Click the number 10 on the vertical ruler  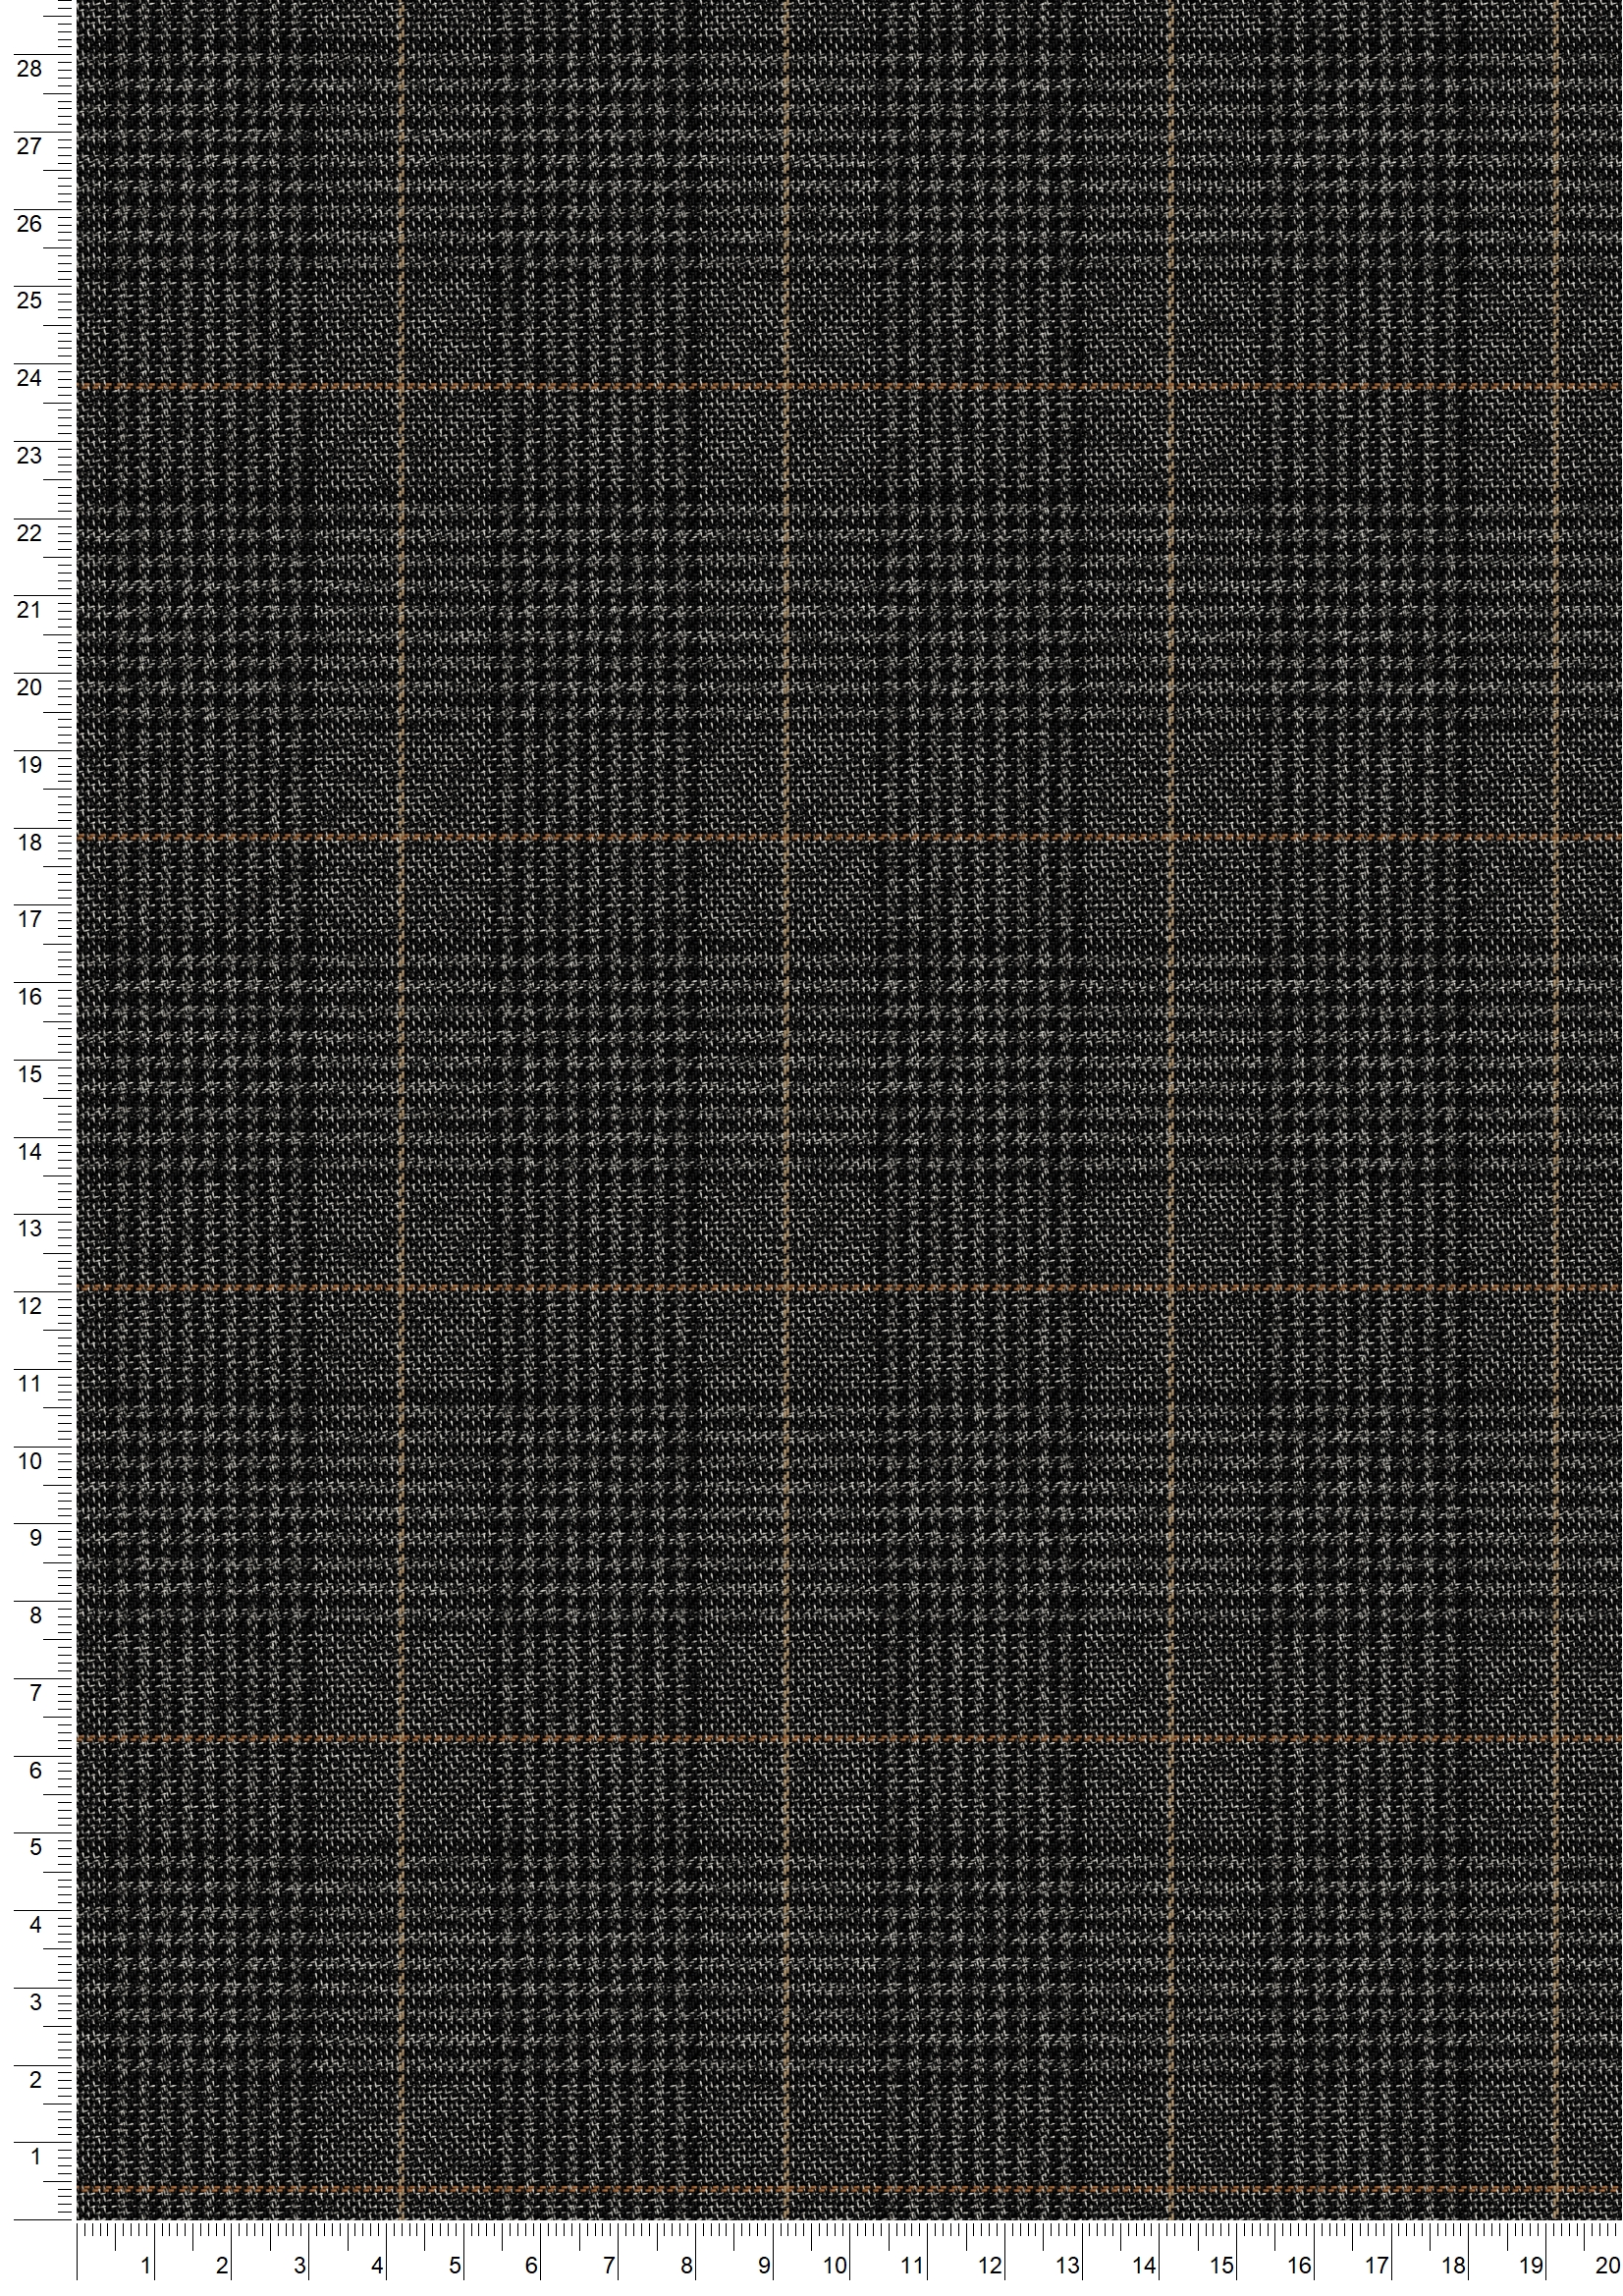[30, 1460]
